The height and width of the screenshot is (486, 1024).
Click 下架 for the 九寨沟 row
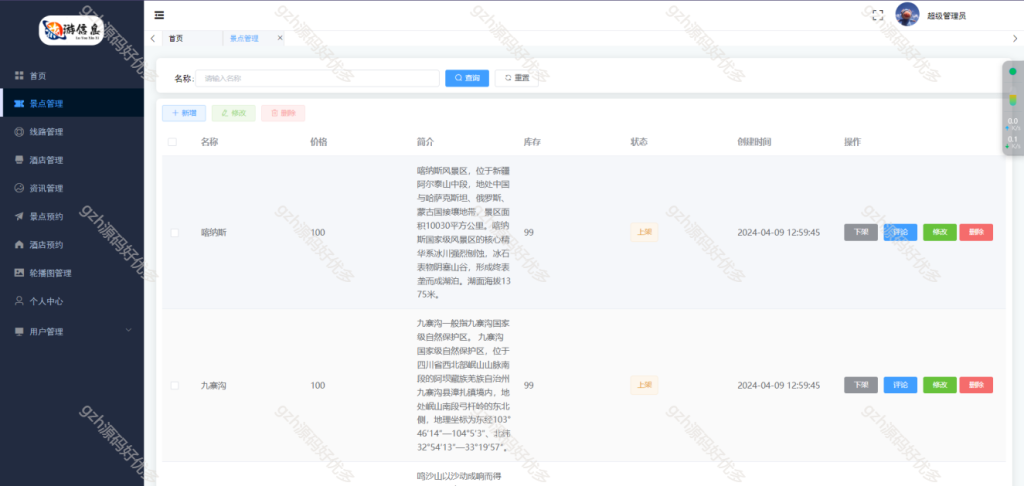tap(861, 385)
